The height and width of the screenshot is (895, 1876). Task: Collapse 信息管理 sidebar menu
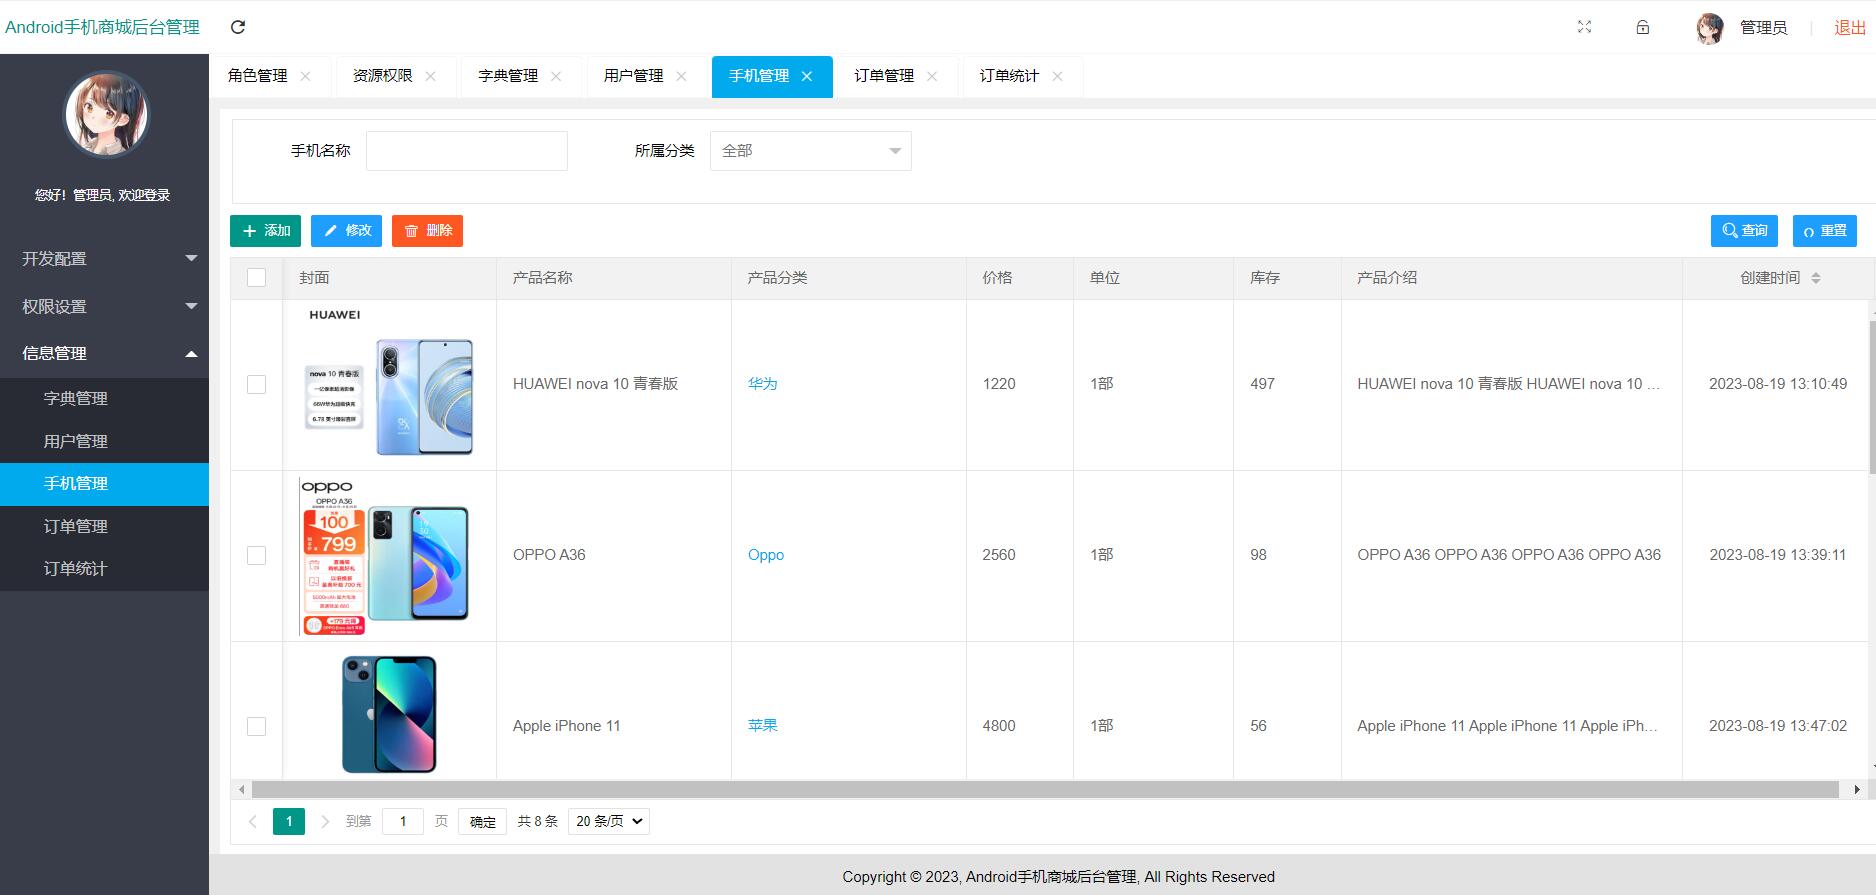[x=104, y=353]
